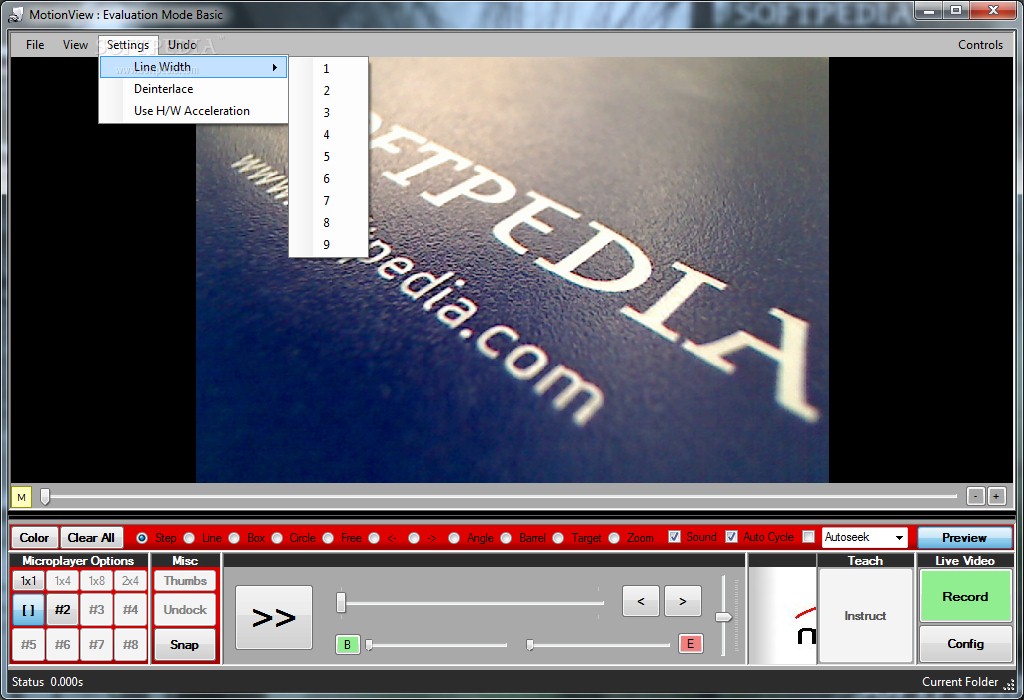The height and width of the screenshot is (700, 1024).
Task: Open the View menu
Action: 75,44
